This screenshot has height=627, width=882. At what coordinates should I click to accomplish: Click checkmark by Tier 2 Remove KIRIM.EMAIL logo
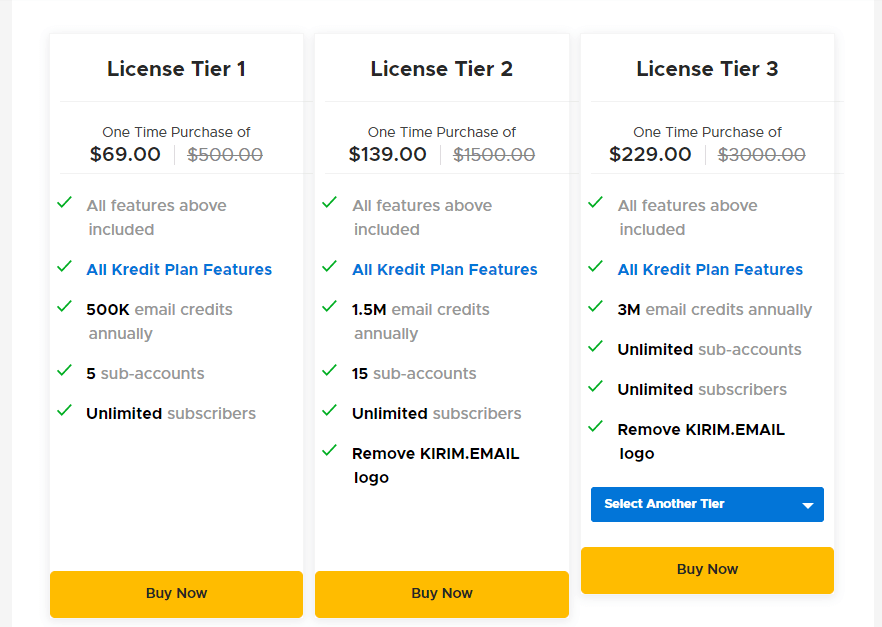tap(330, 450)
